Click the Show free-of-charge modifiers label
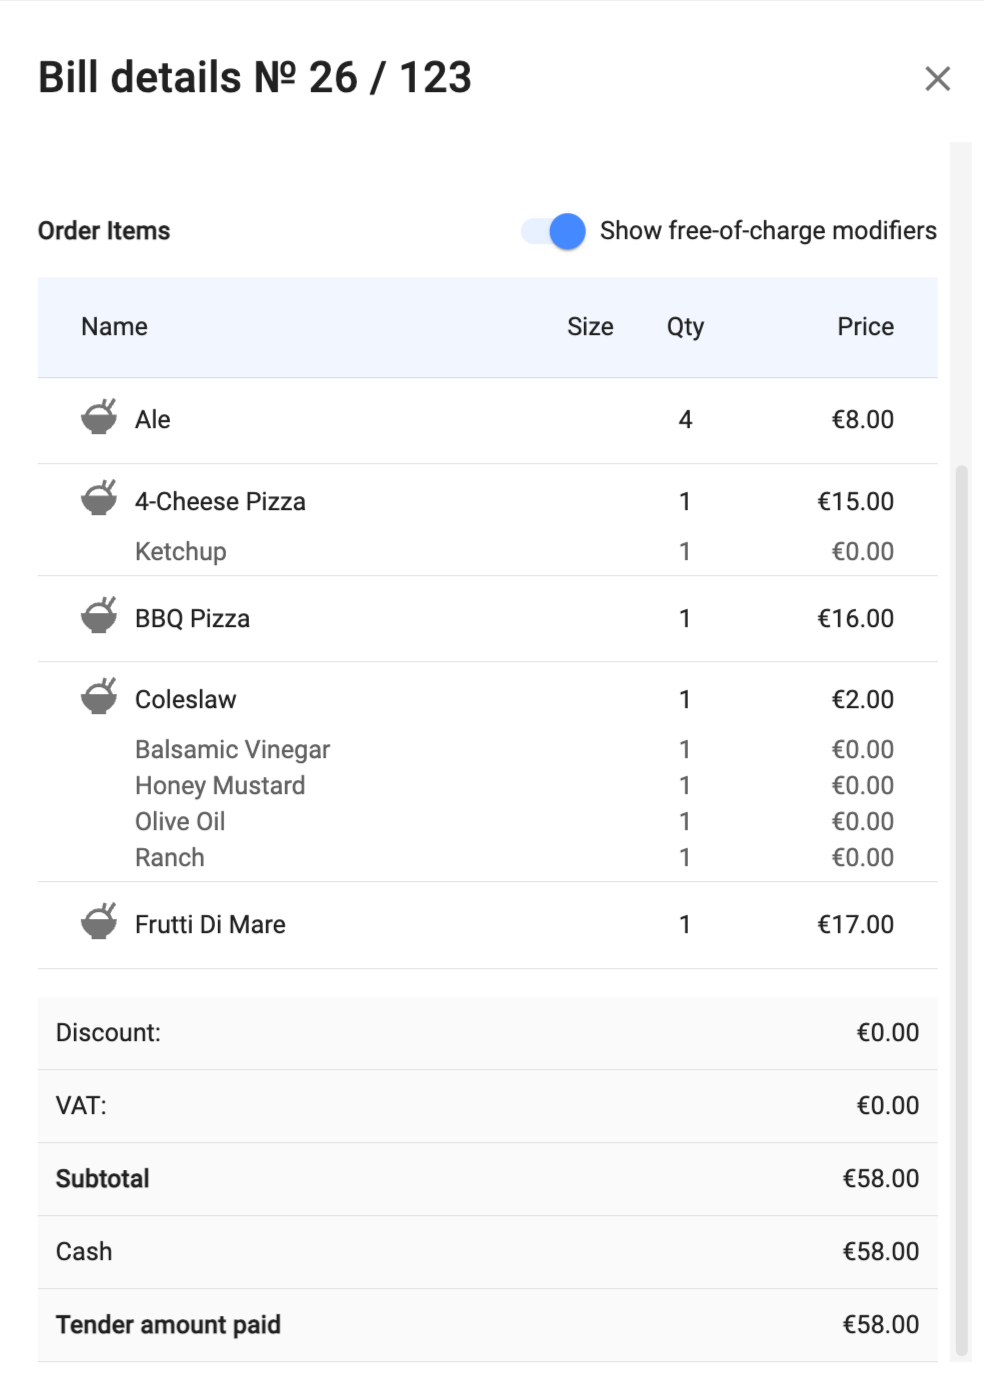 click(768, 231)
